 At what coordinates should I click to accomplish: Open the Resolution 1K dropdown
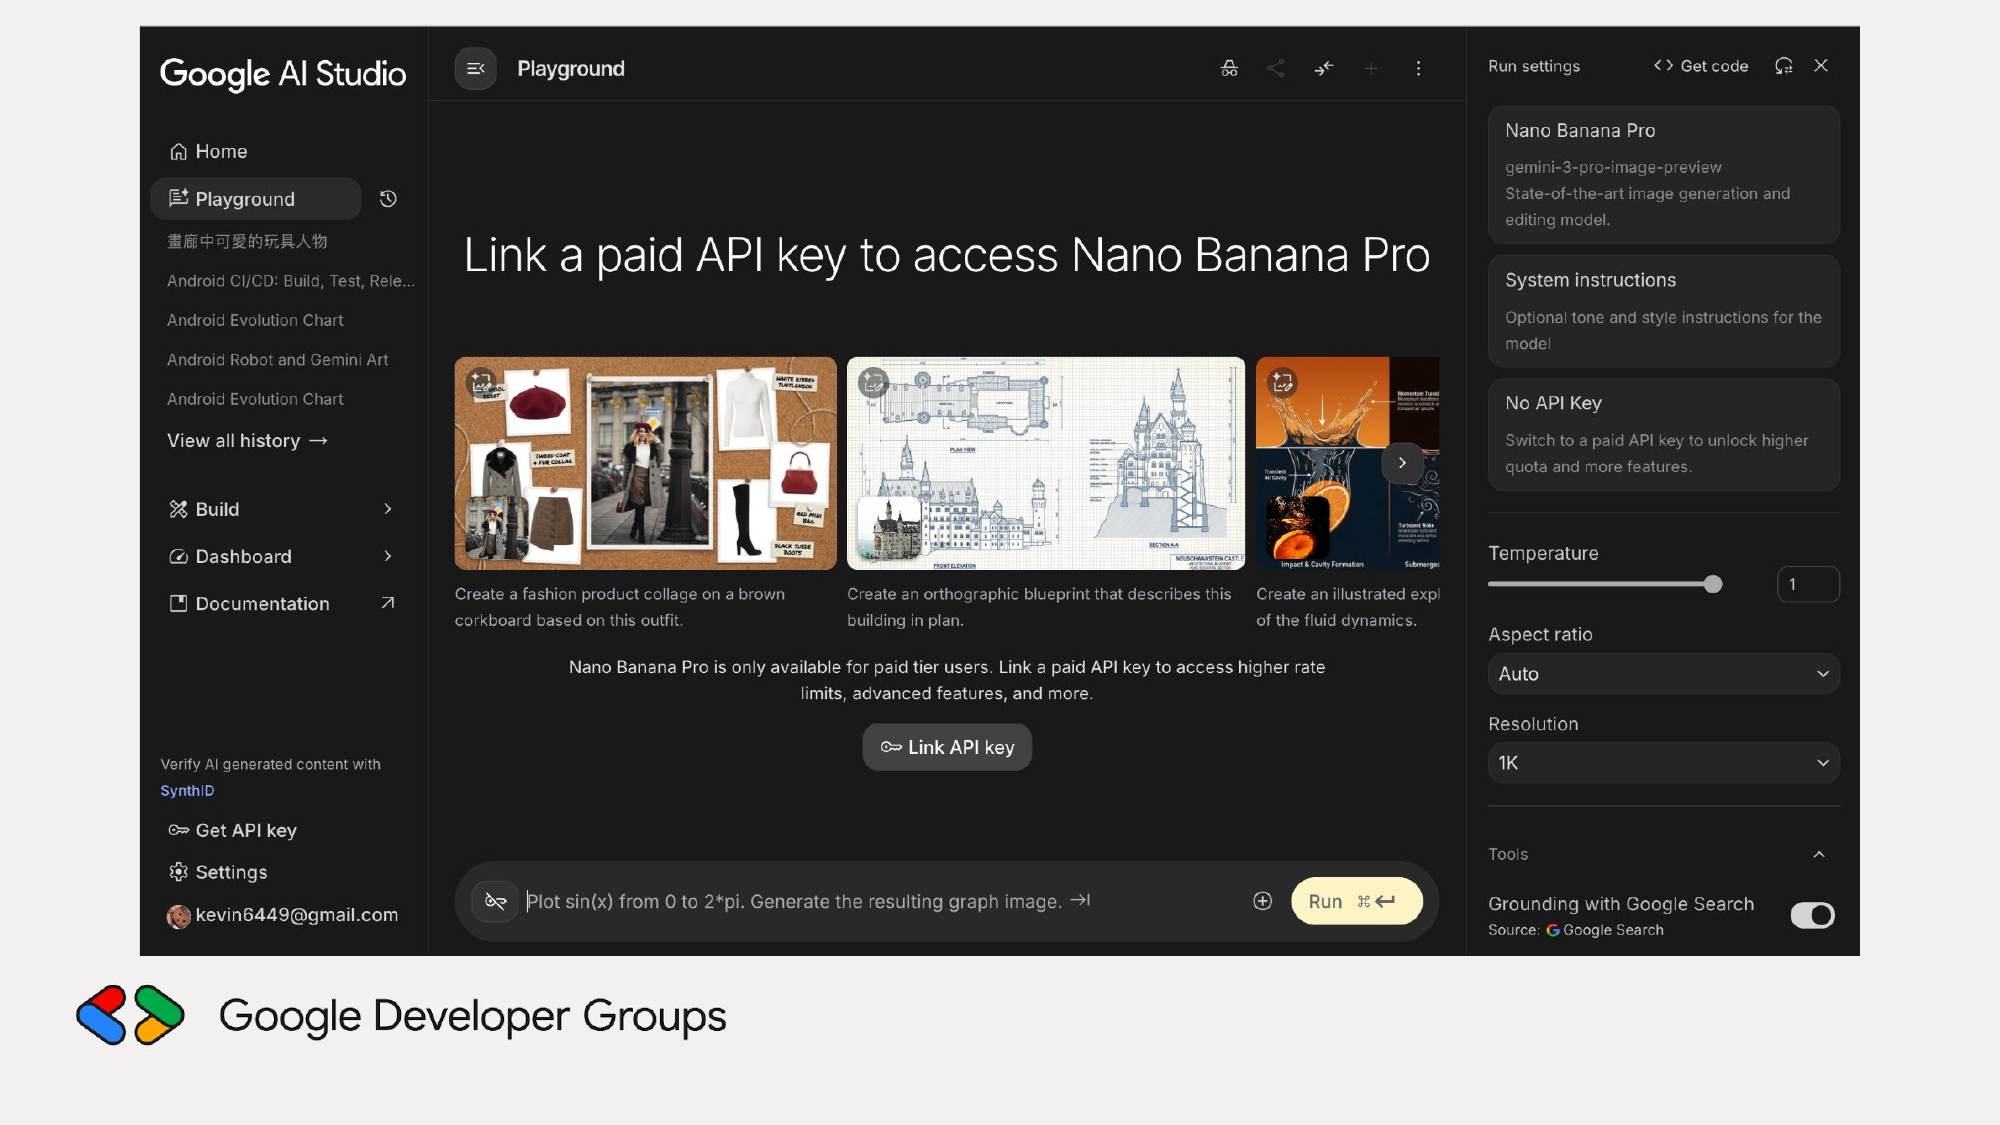tap(1663, 763)
